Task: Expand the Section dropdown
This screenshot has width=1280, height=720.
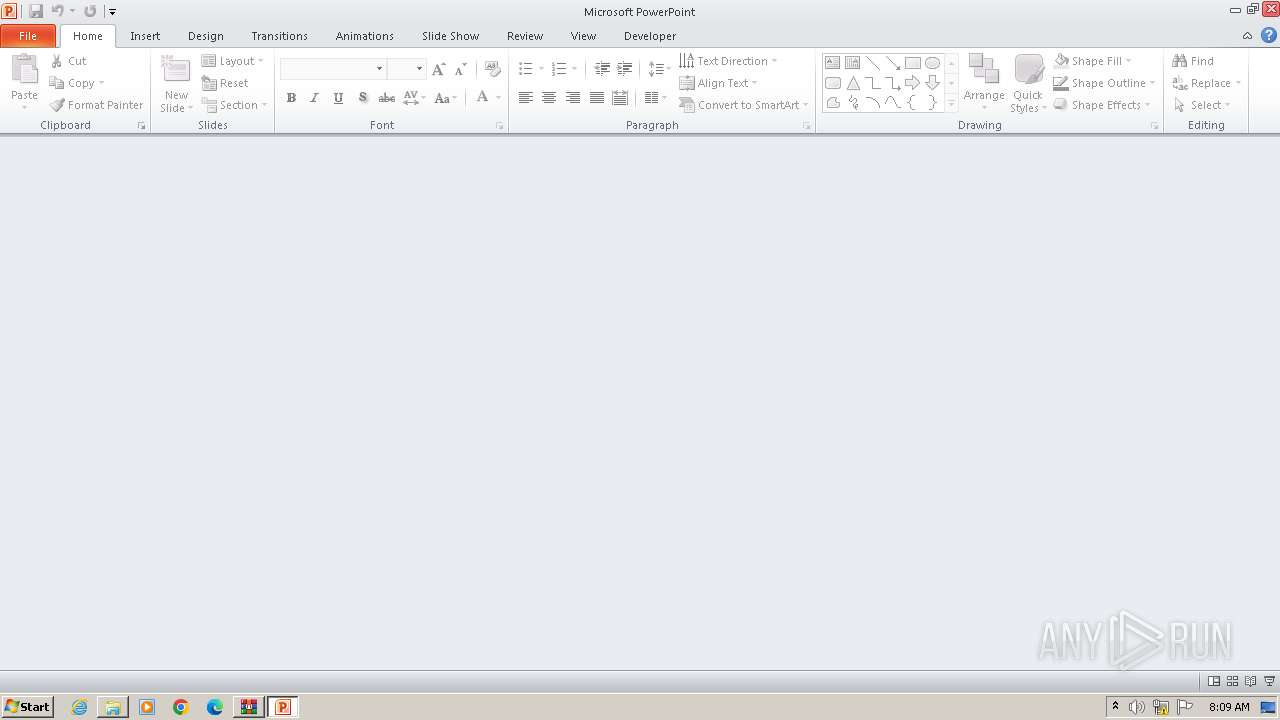Action: (235, 105)
